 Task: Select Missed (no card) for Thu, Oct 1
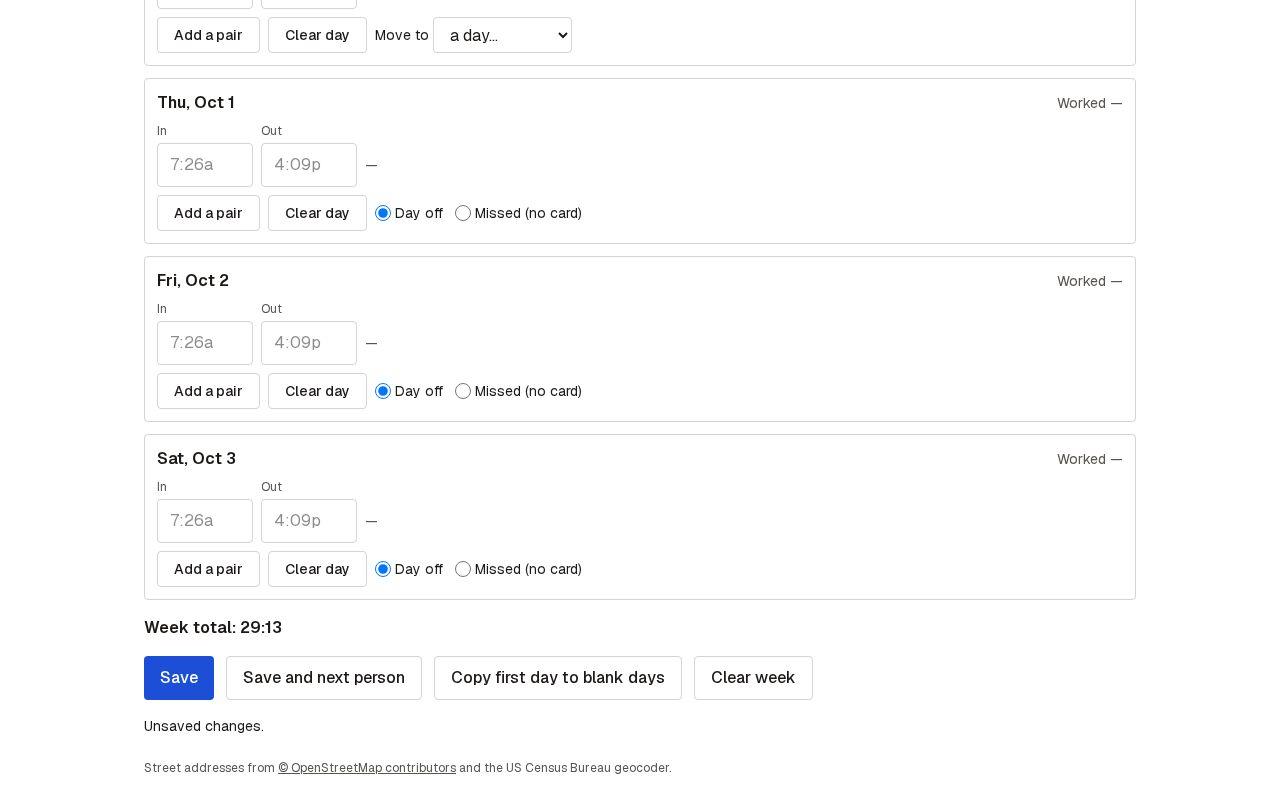click(x=463, y=213)
